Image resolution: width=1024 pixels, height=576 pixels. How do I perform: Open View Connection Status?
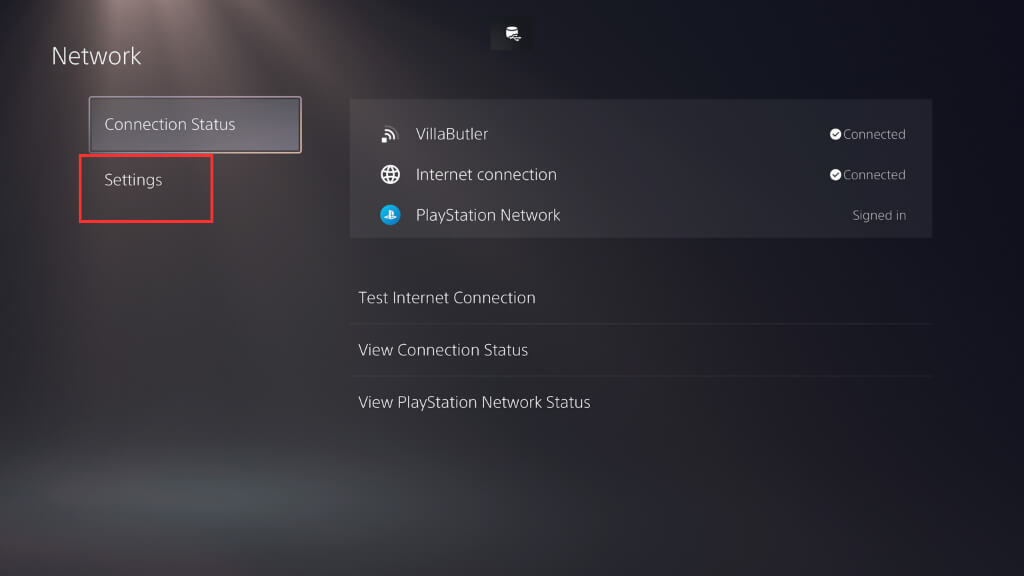pos(443,350)
